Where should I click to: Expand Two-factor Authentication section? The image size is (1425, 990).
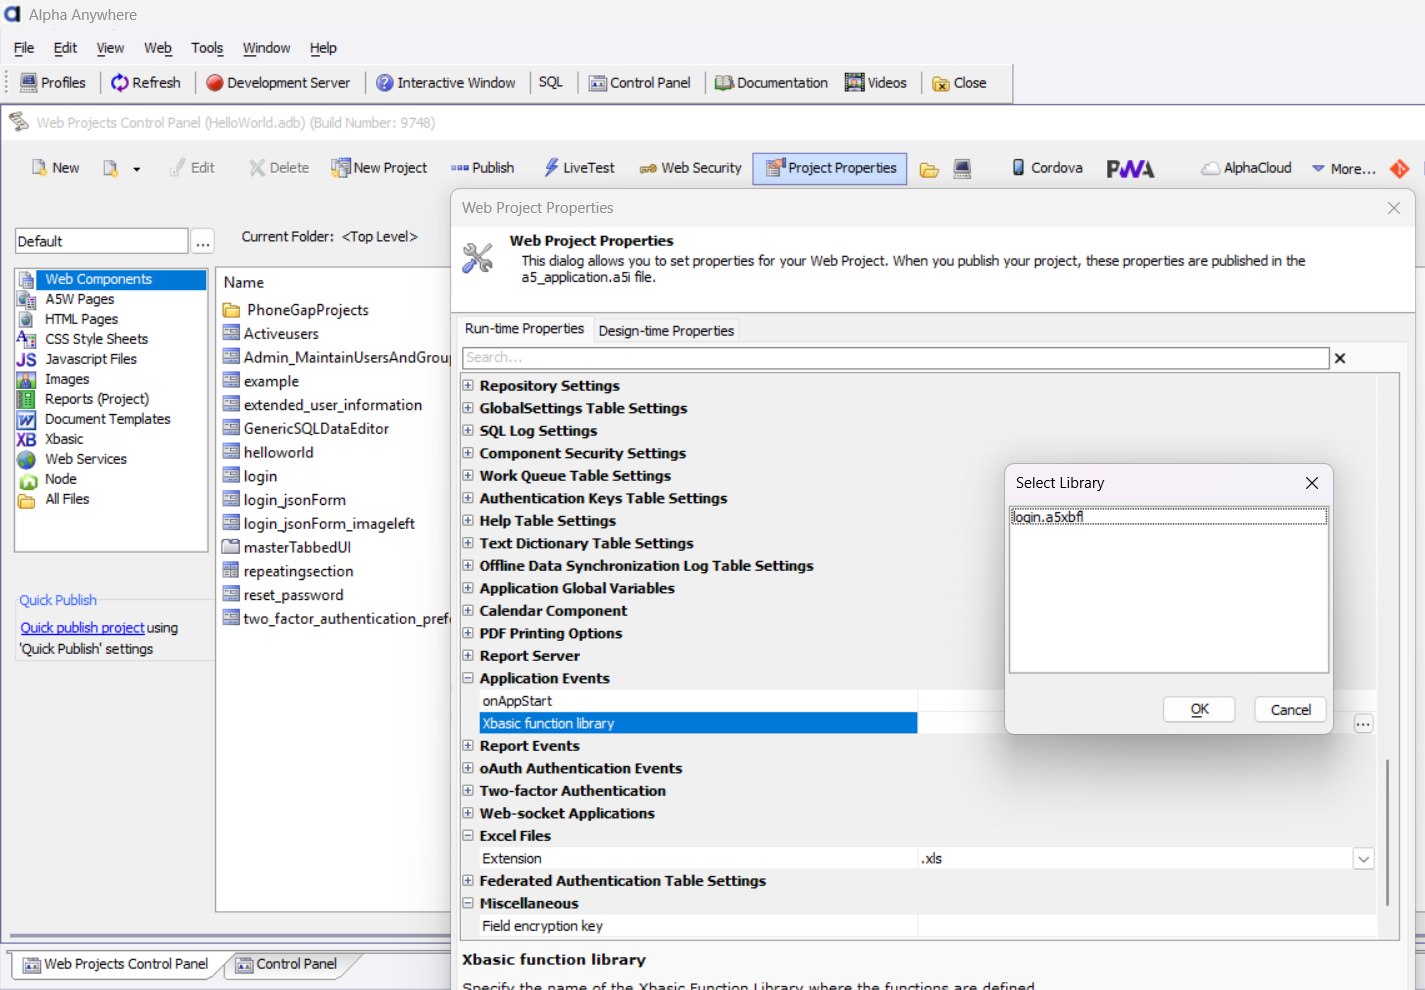pos(468,791)
